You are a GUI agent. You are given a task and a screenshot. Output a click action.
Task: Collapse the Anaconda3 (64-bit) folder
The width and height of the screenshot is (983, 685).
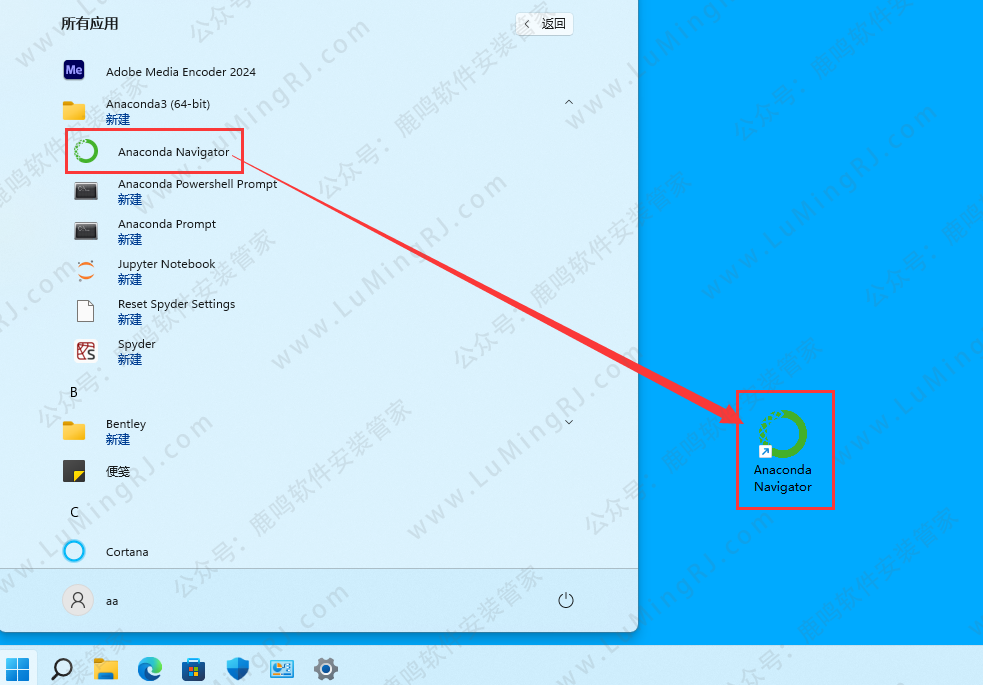tap(568, 102)
